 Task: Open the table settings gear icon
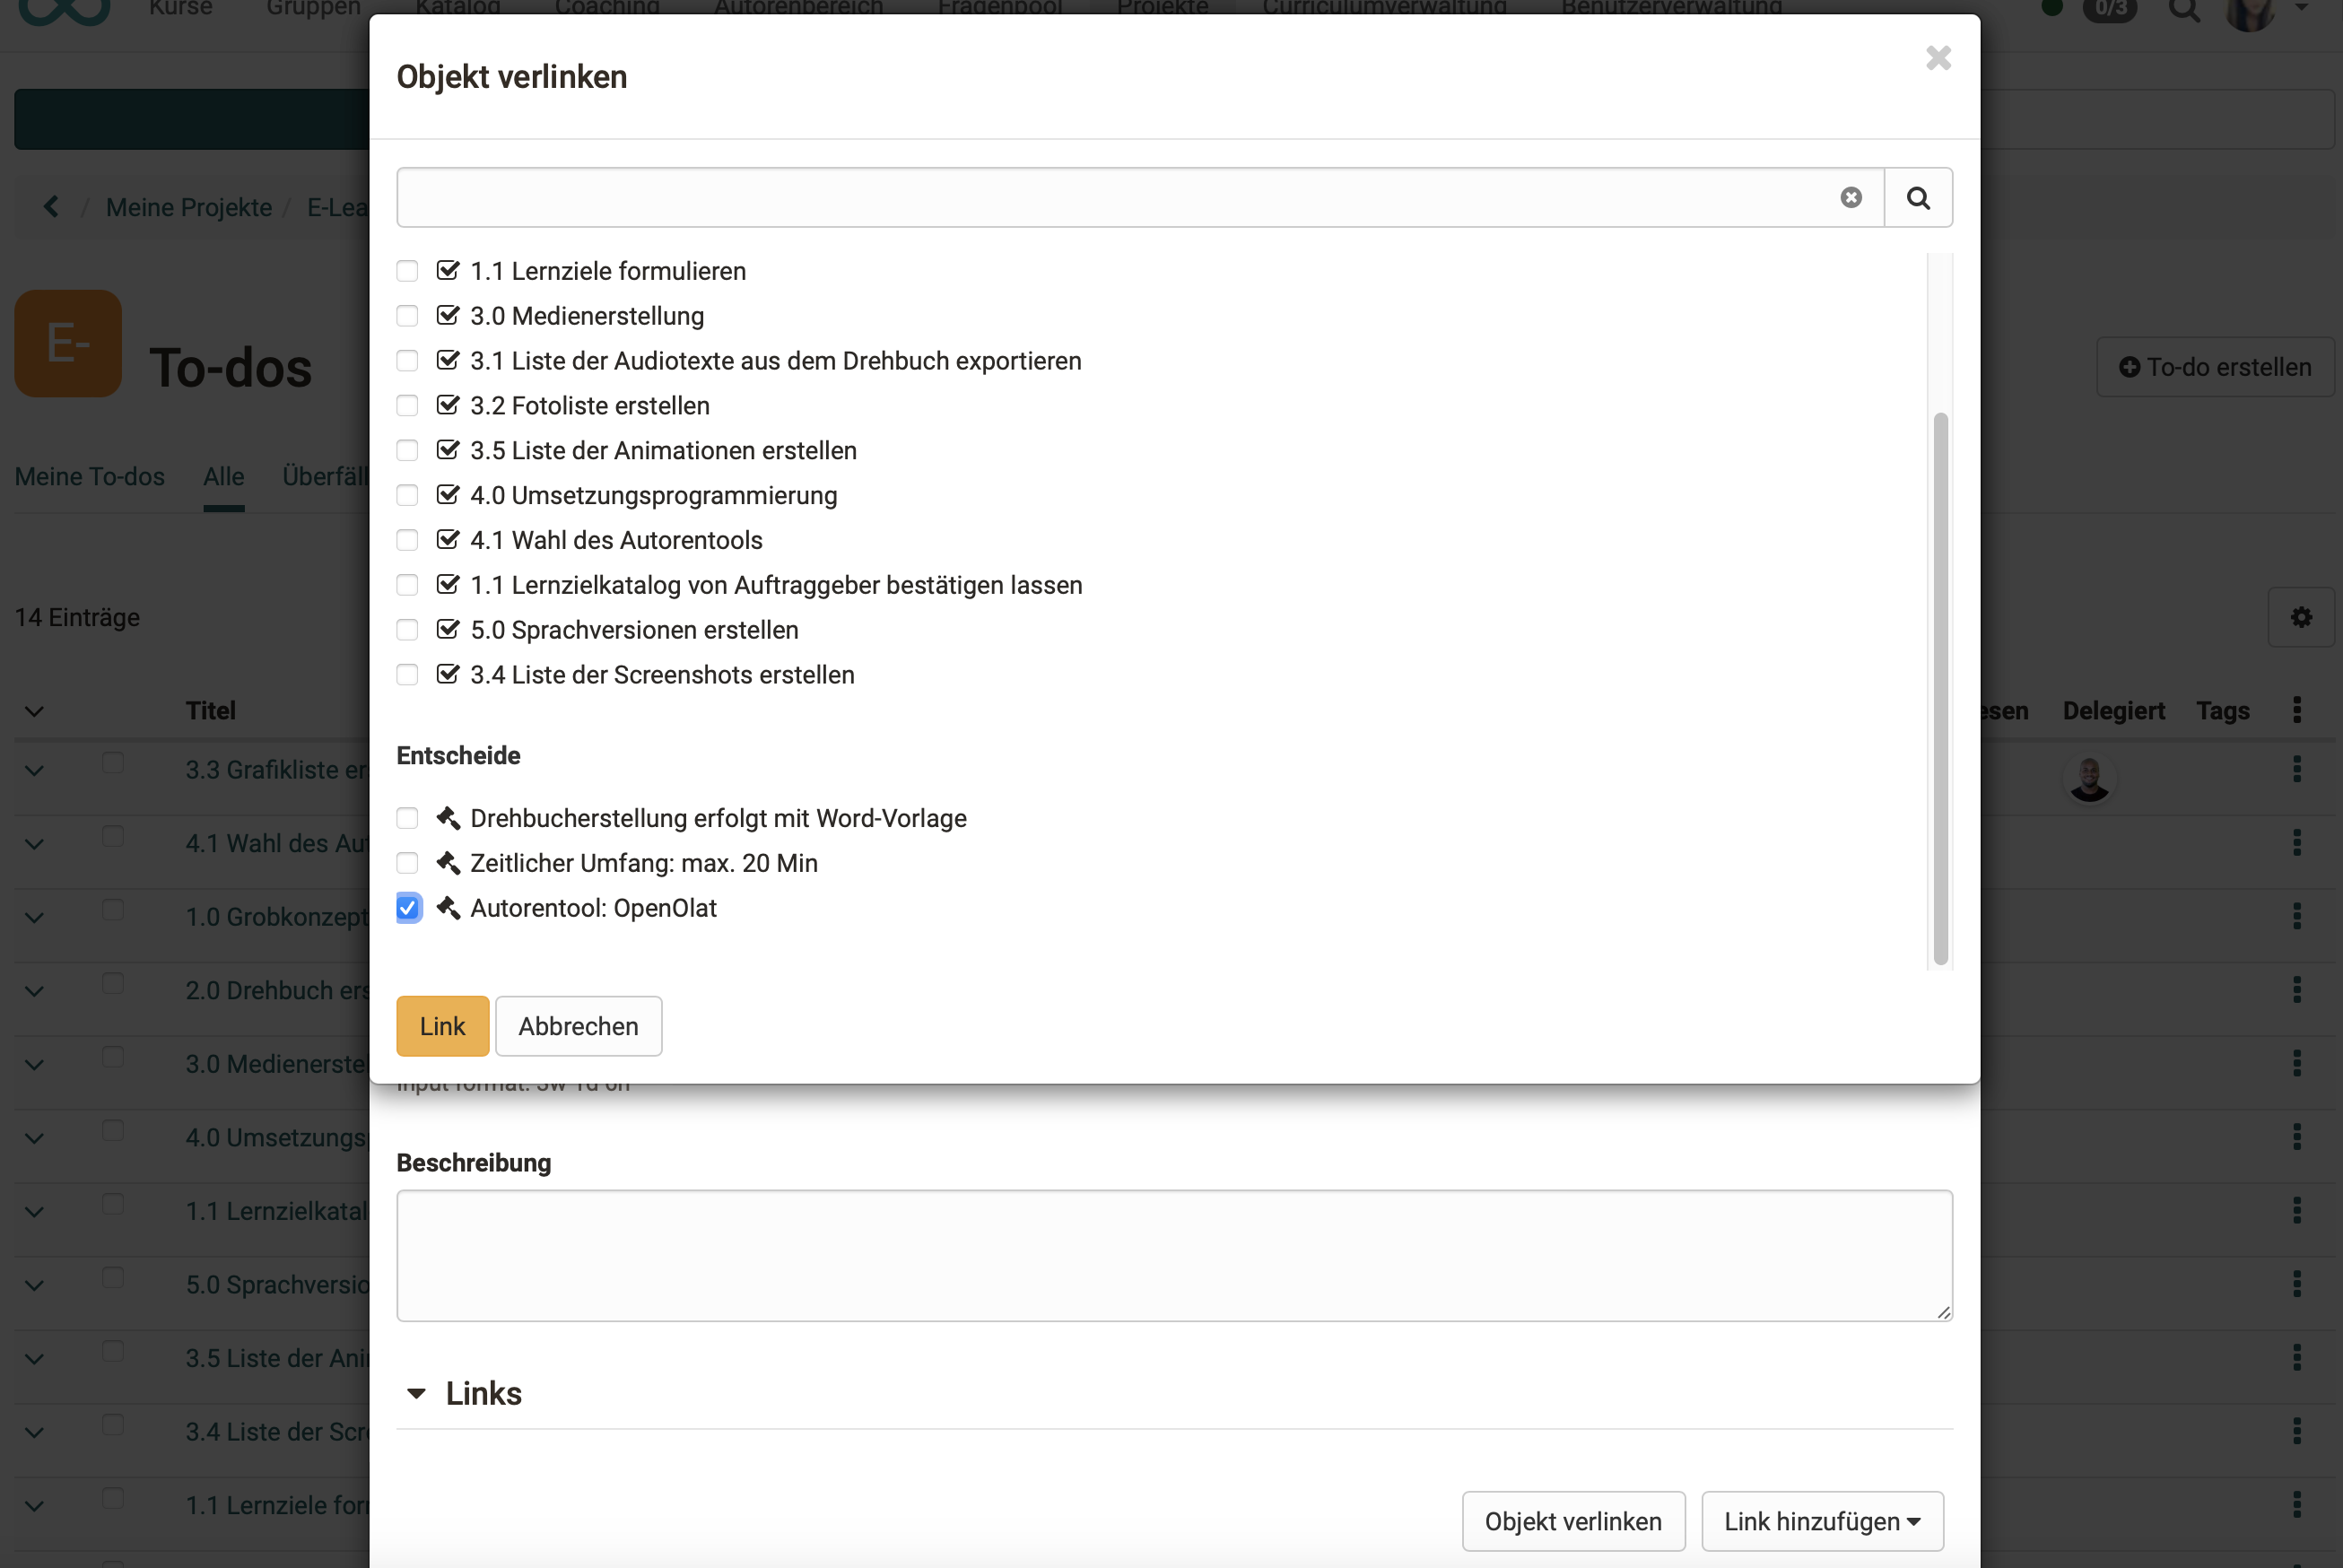(2301, 617)
